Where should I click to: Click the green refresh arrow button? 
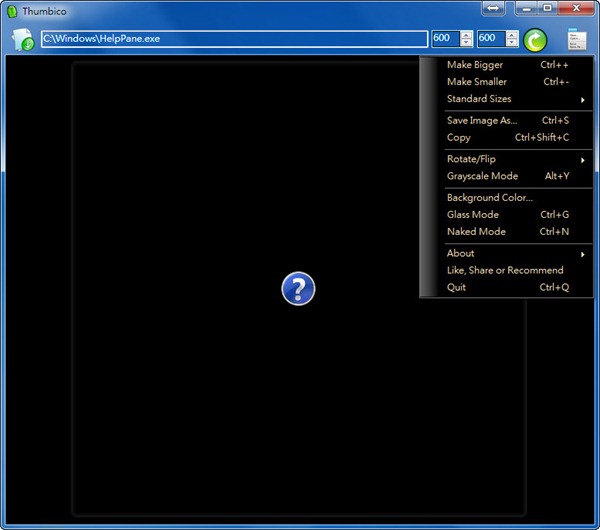(535, 40)
